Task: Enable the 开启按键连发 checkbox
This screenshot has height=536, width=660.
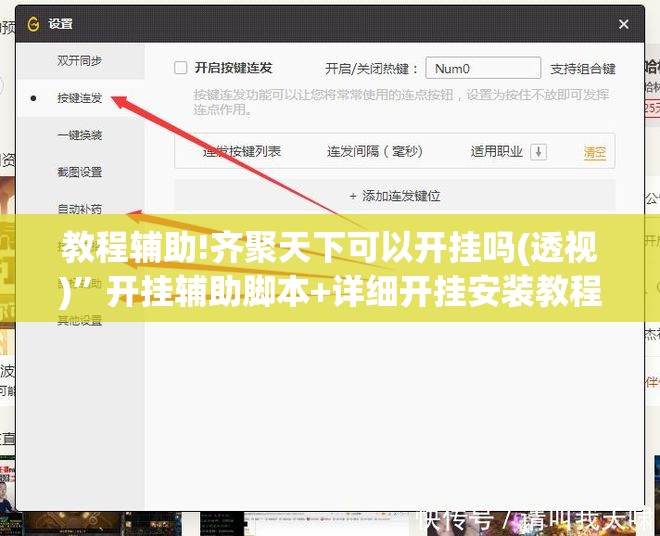Action: pos(181,67)
